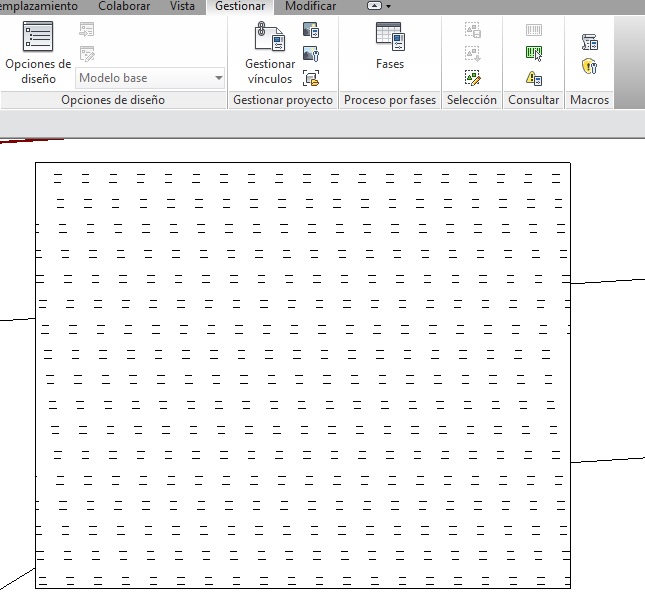Open the Modificar ribbon tab
The image size is (645, 595).
[310, 6]
